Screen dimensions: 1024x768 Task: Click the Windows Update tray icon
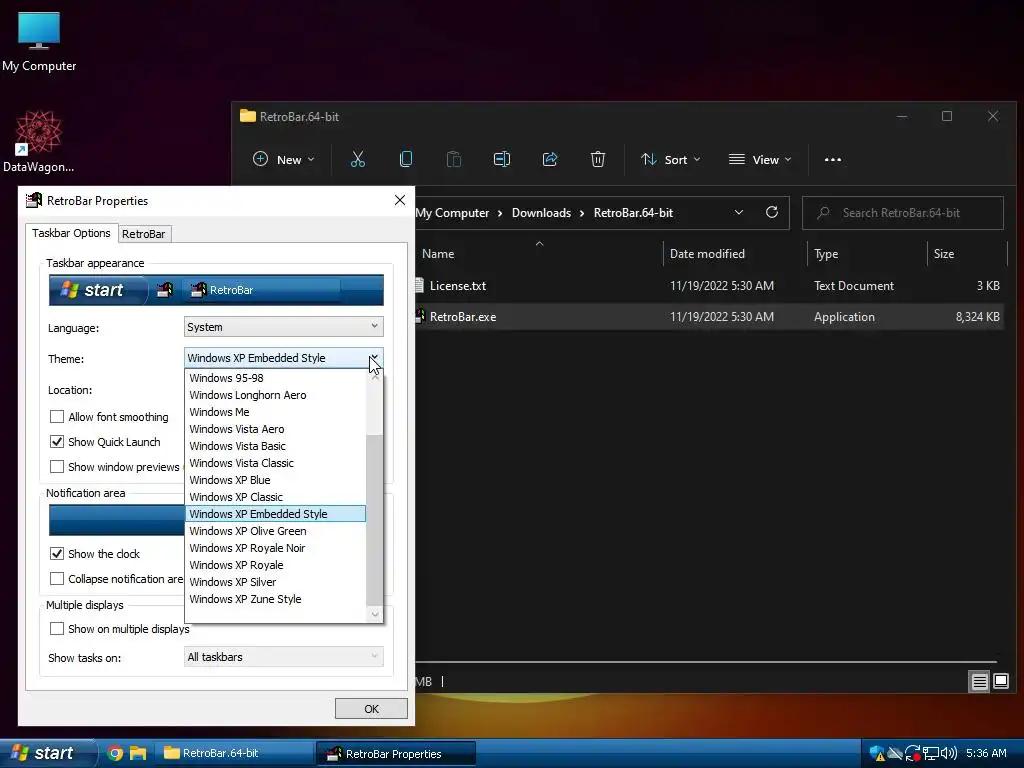pos(913,754)
